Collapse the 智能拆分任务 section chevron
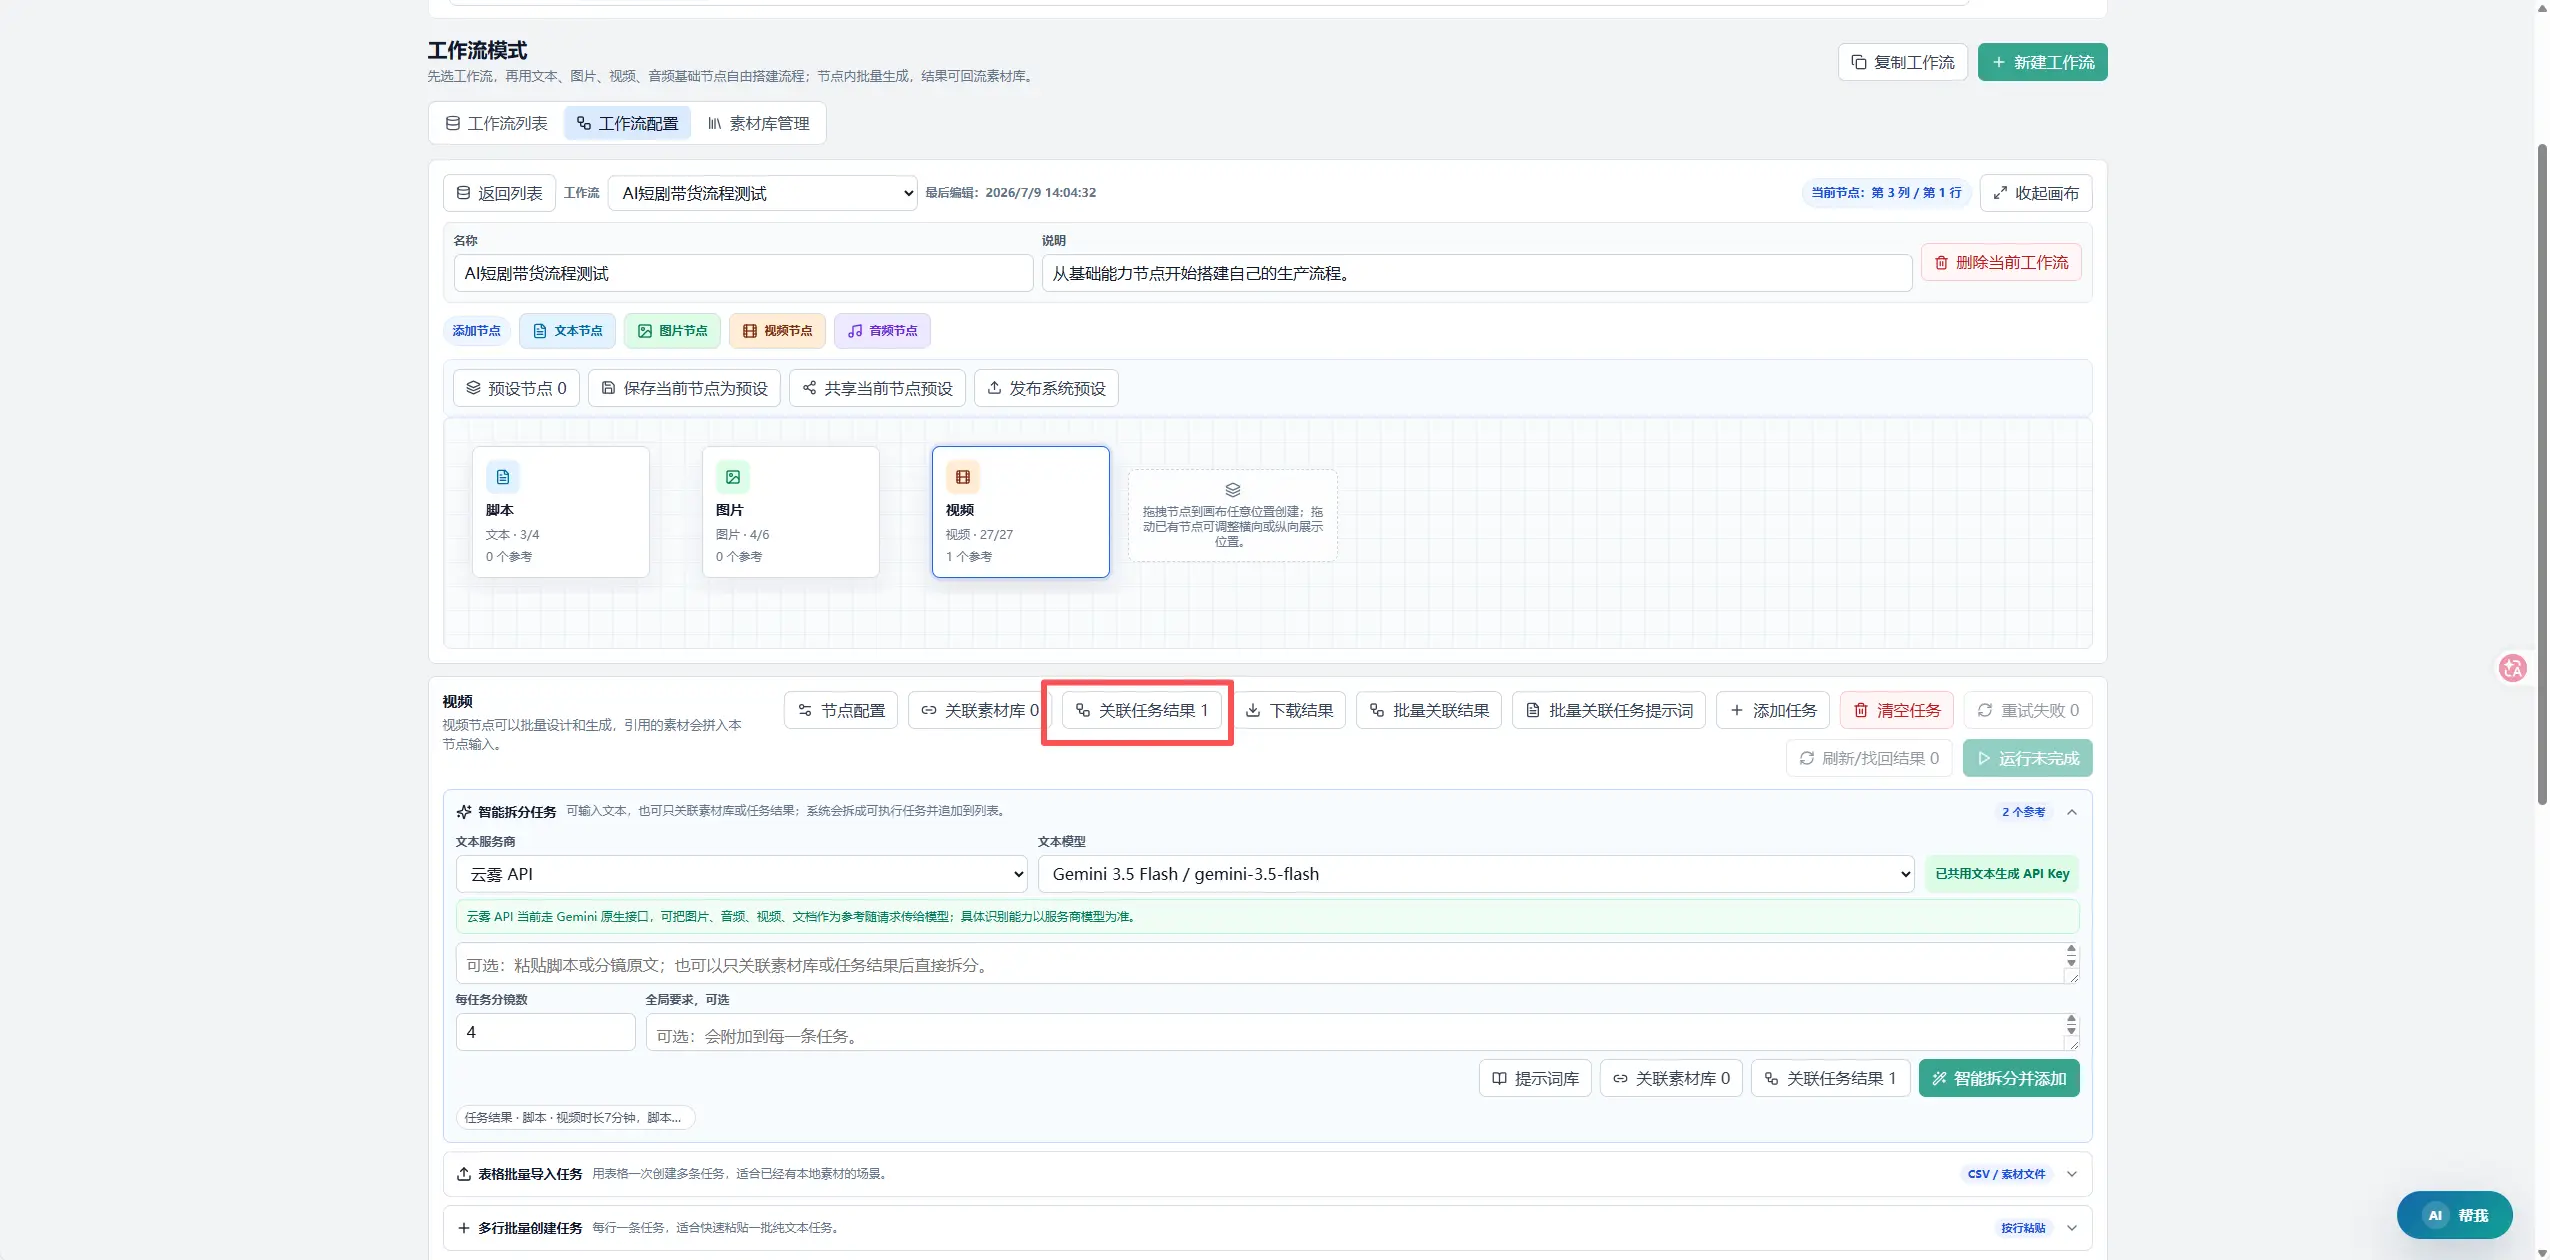The width and height of the screenshot is (2550, 1260). (2072, 812)
